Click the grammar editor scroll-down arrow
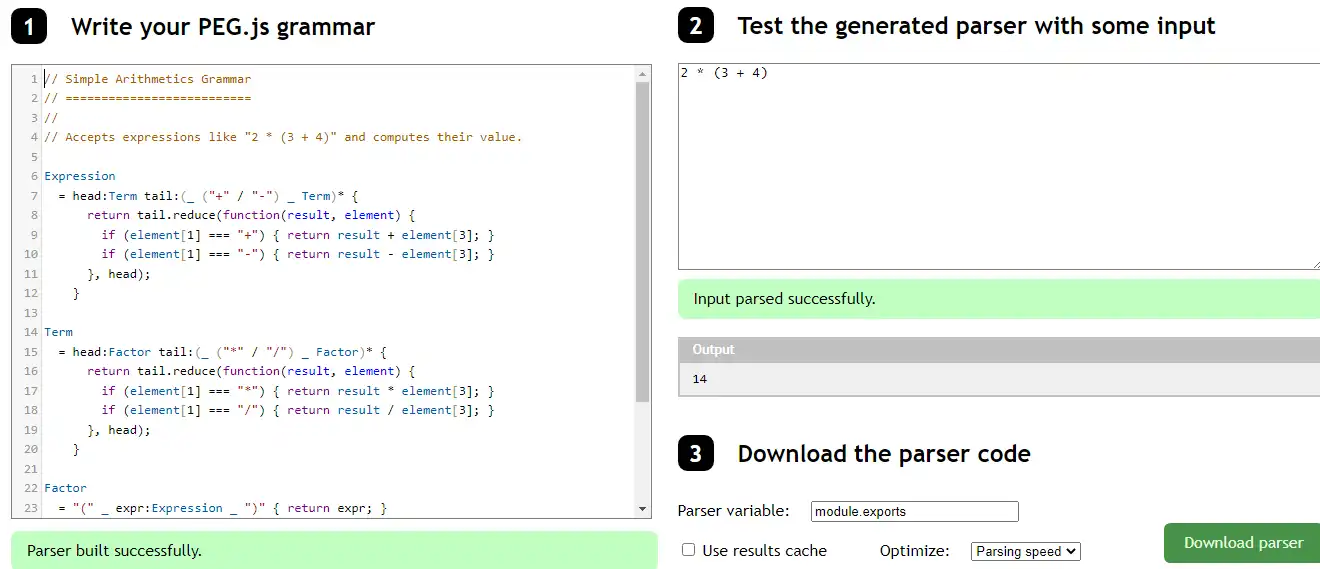 [x=643, y=509]
